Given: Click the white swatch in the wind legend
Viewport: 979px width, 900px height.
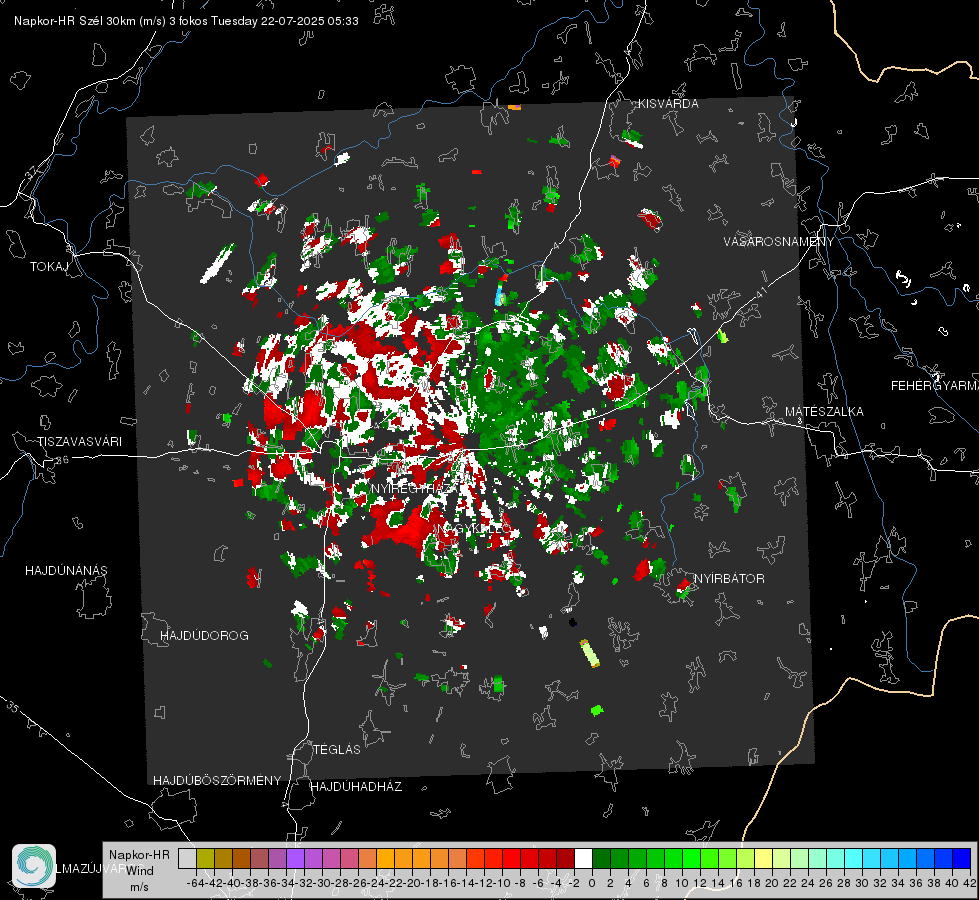Looking at the screenshot, I should [x=583, y=858].
